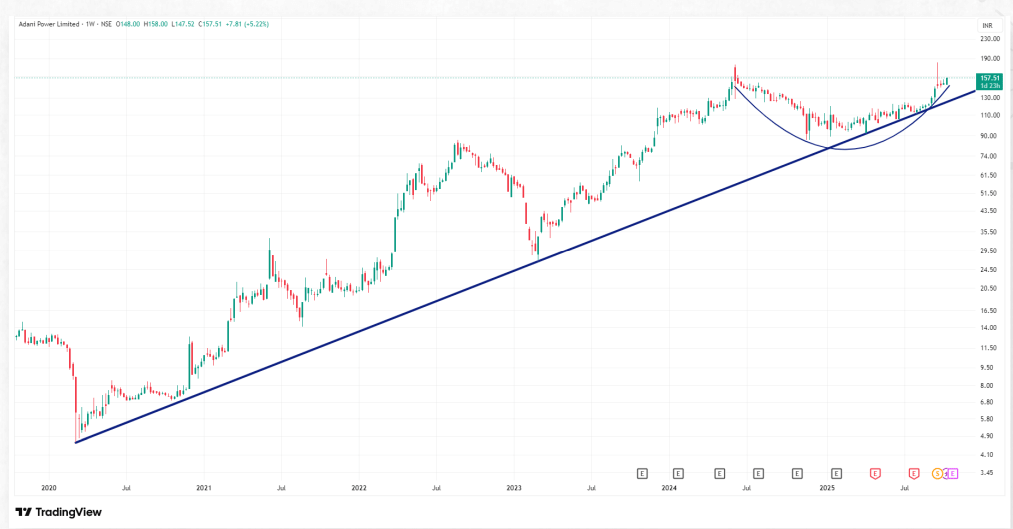1013x529 pixels.
Task: Open the purple E upcoming earnings marker
Action: pos(953,473)
